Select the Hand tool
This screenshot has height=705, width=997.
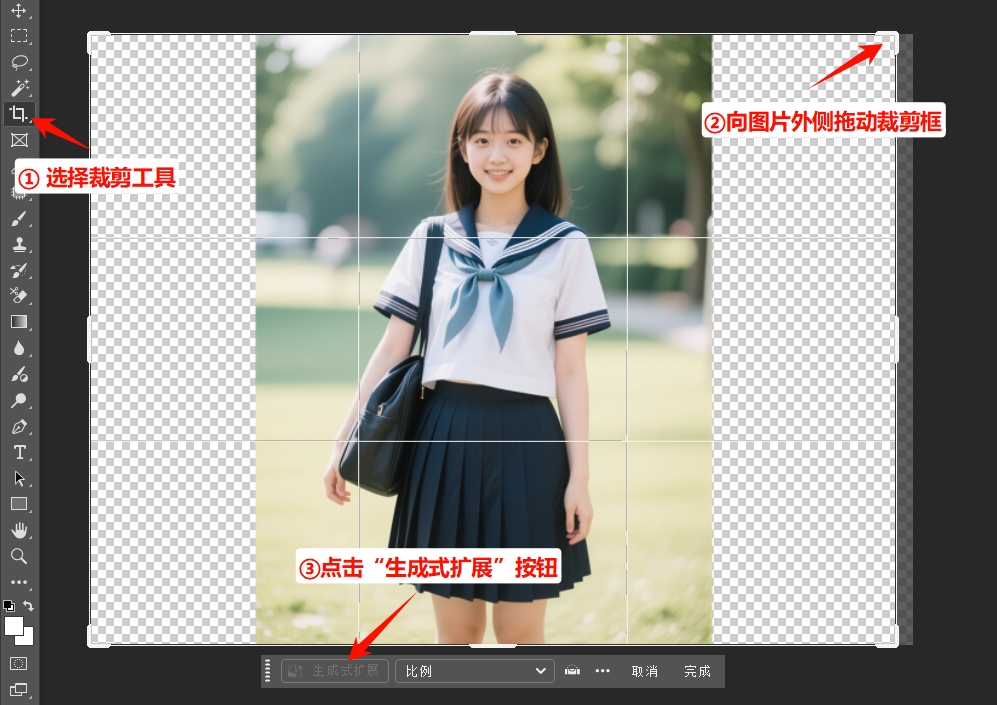coord(19,530)
